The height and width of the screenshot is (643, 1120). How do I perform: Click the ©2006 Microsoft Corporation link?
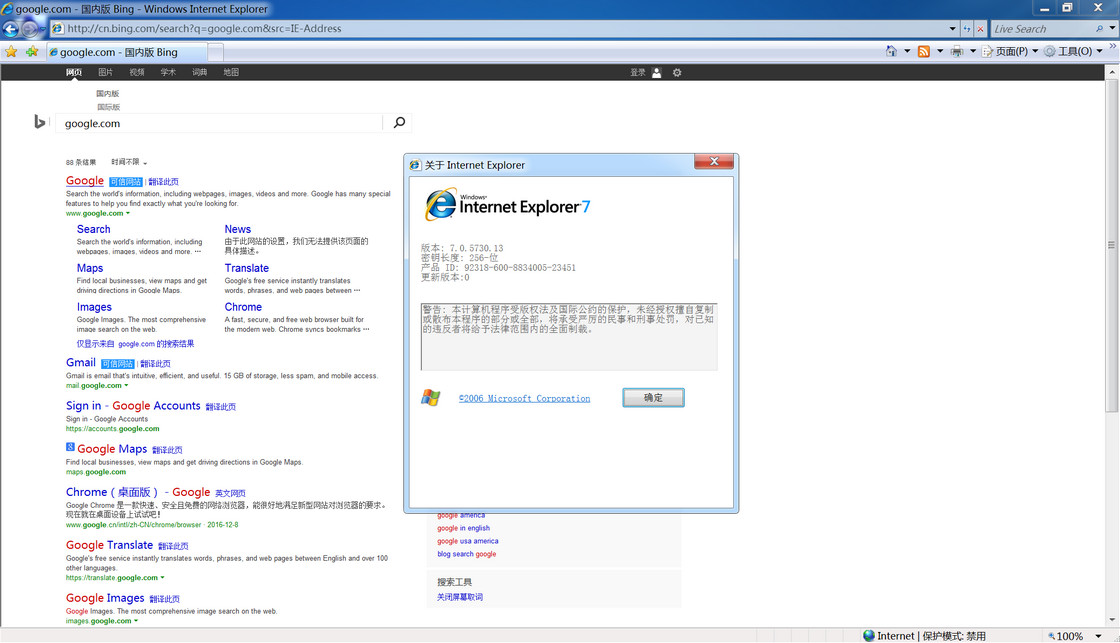coord(524,398)
